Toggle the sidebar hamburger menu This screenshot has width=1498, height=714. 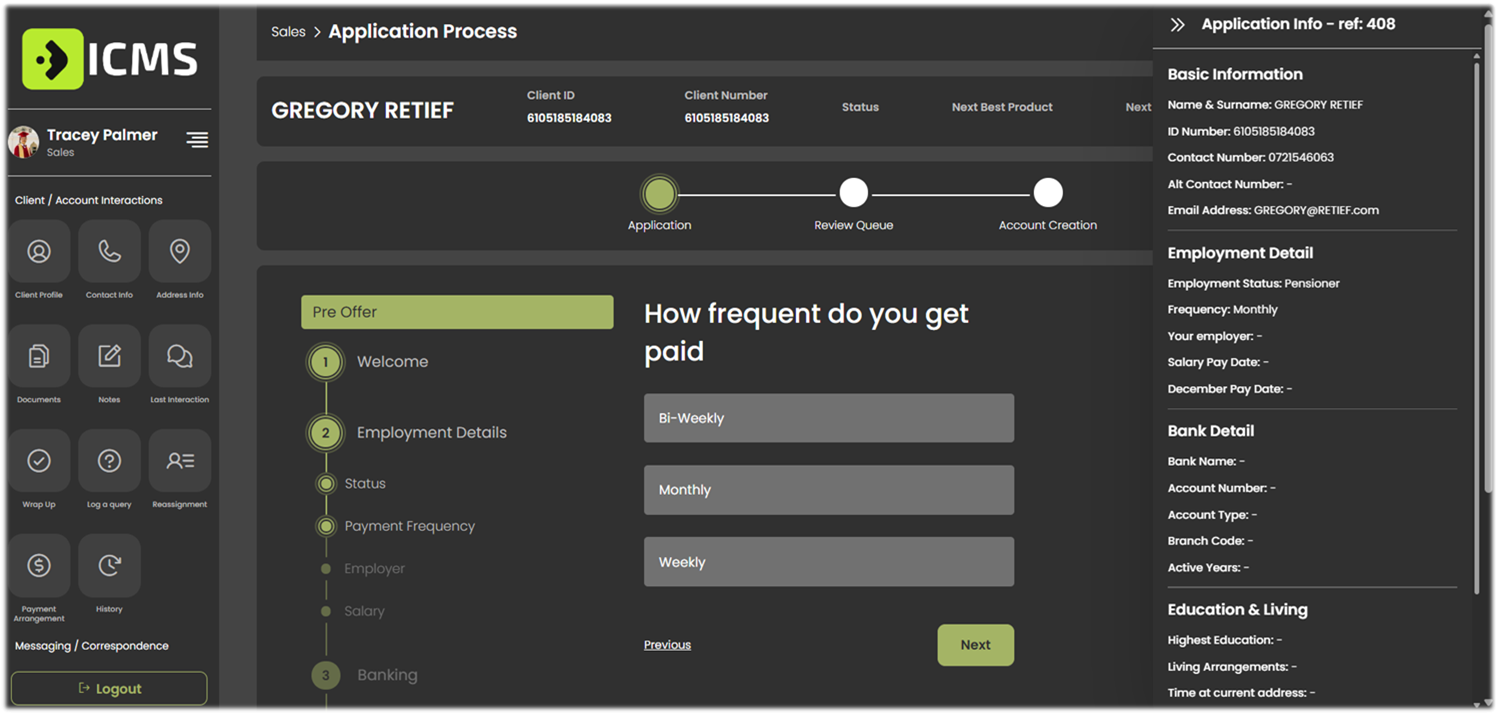coord(197,140)
